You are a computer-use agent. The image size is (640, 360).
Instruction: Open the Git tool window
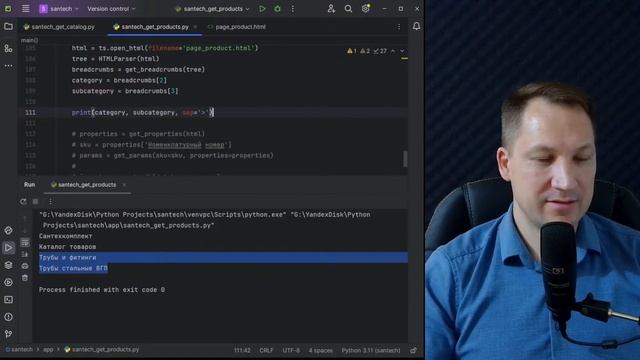tap(8, 334)
